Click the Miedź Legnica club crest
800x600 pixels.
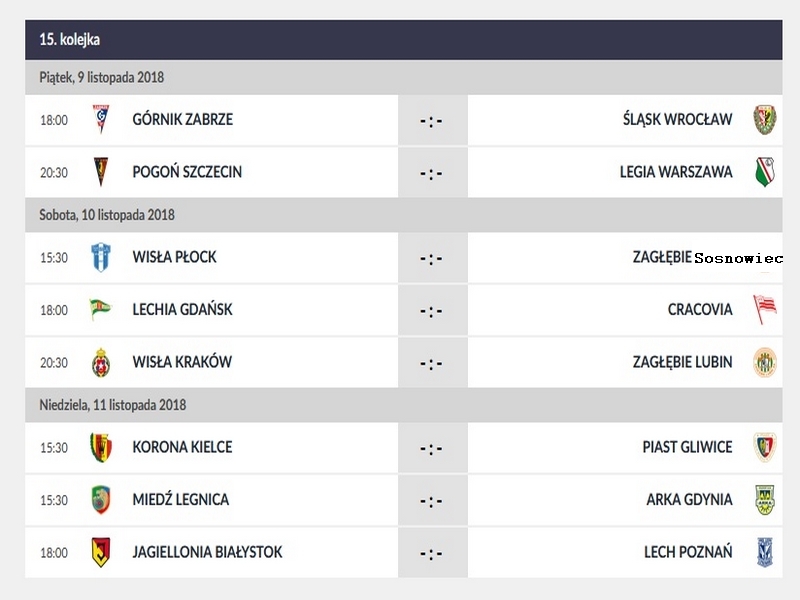[101, 499]
